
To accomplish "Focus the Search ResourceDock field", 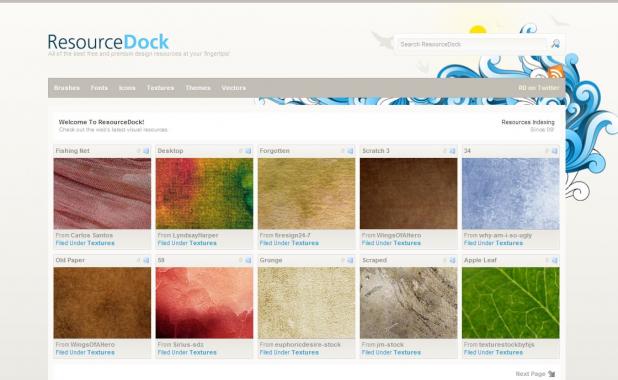I will click(472, 44).
